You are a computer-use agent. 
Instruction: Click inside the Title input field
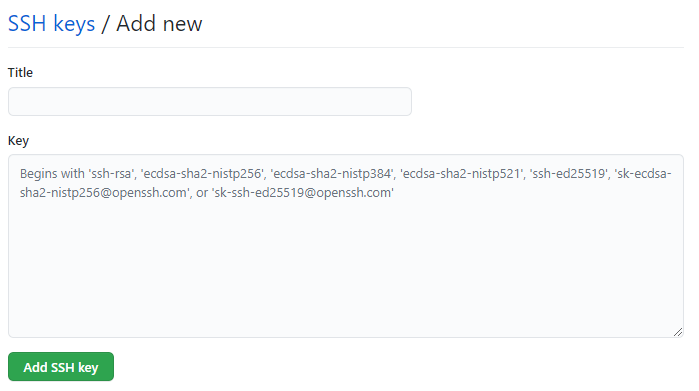(x=210, y=102)
